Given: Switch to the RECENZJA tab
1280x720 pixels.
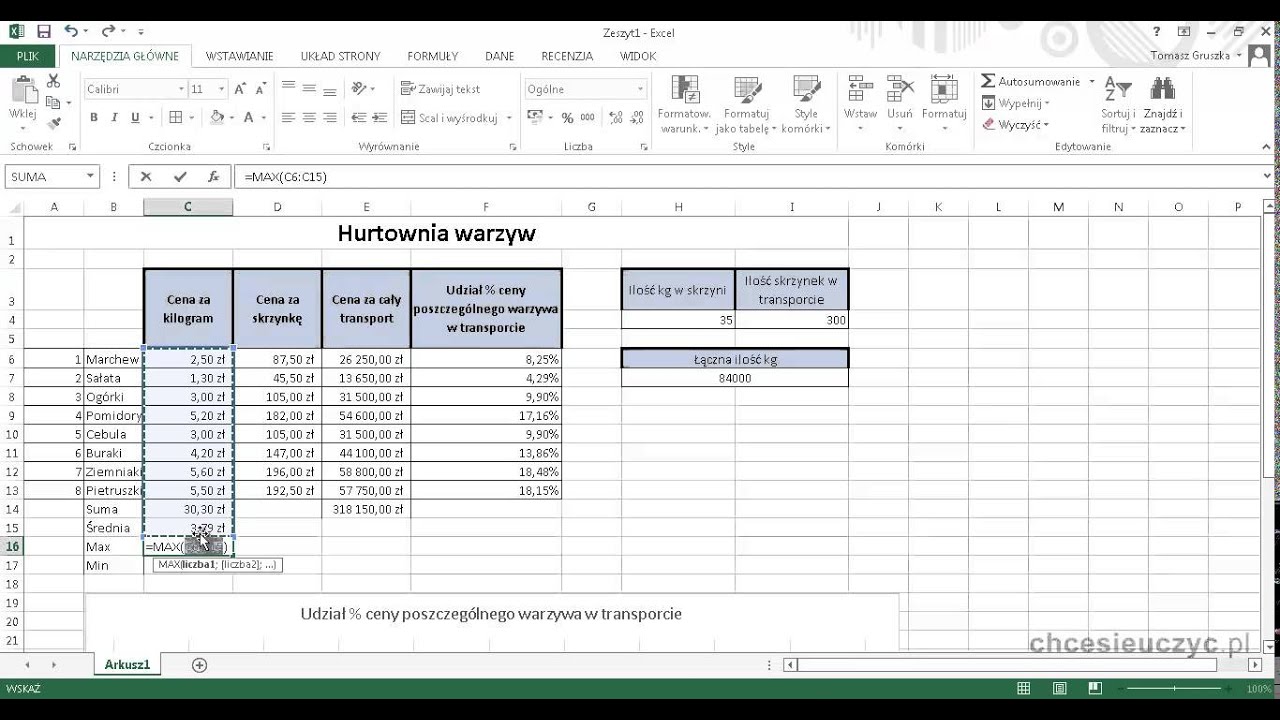Looking at the screenshot, I should pos(567,56).
